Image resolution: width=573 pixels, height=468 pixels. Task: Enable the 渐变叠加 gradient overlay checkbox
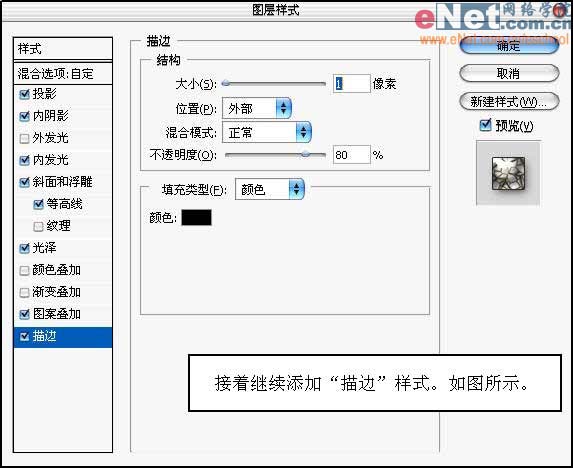pos(24,293)
